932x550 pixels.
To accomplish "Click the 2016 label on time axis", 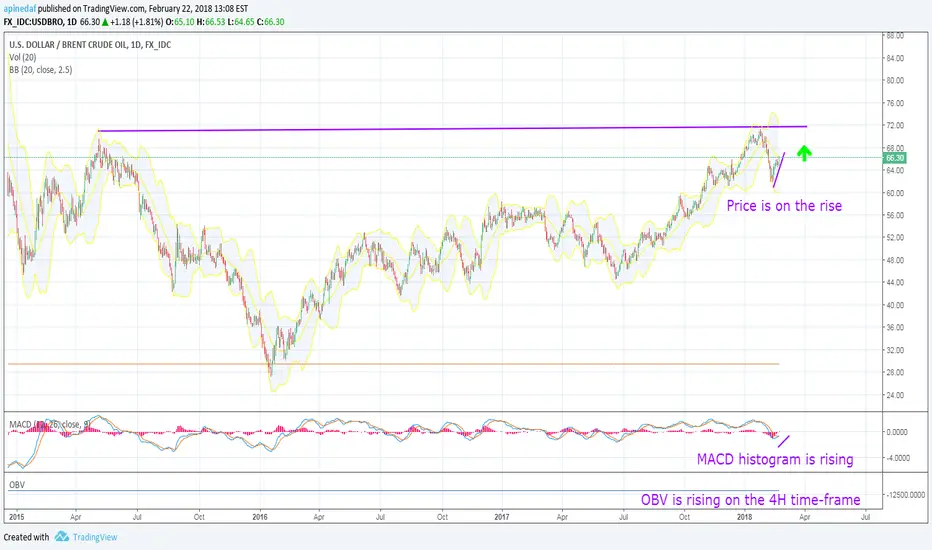I will click(260, 517).
